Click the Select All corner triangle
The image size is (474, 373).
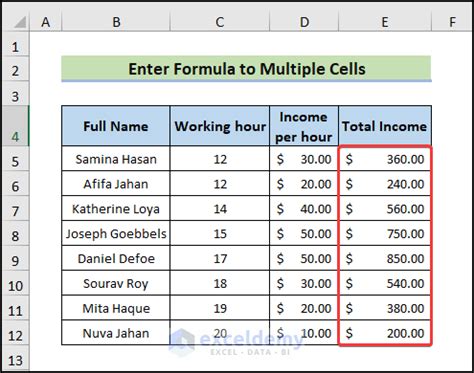coord(20,22)
